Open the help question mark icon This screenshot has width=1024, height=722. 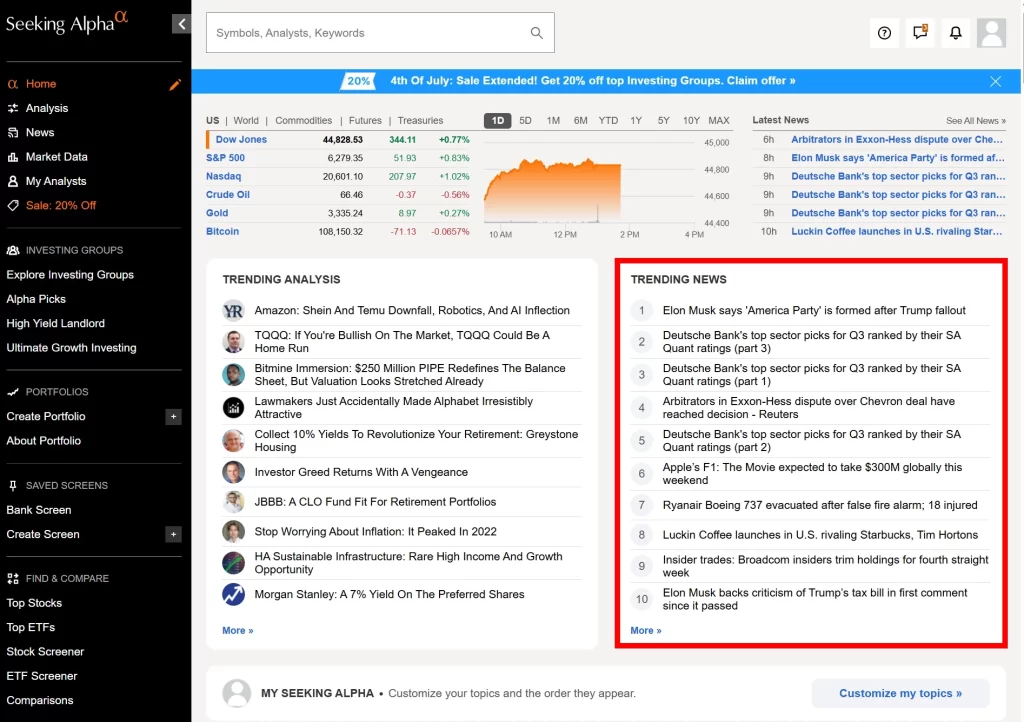click(x=884, y=33)
